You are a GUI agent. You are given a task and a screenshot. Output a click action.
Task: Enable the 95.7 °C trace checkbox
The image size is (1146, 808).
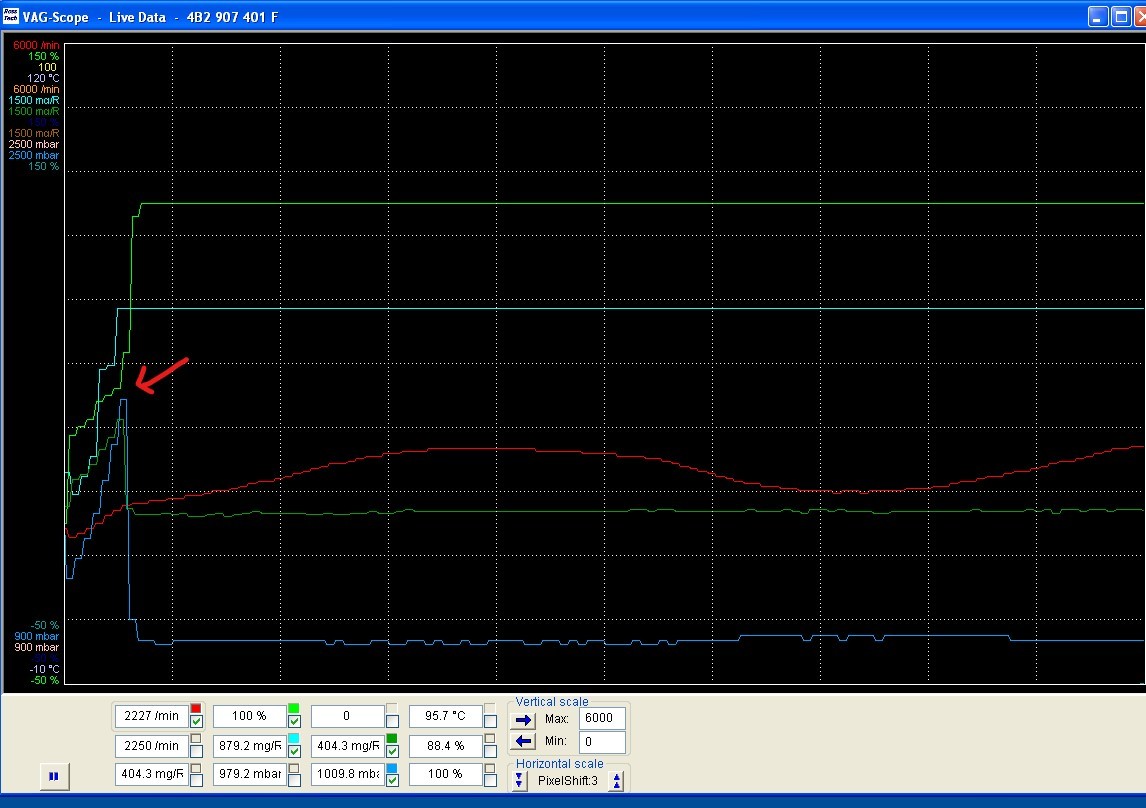[490, 722]
